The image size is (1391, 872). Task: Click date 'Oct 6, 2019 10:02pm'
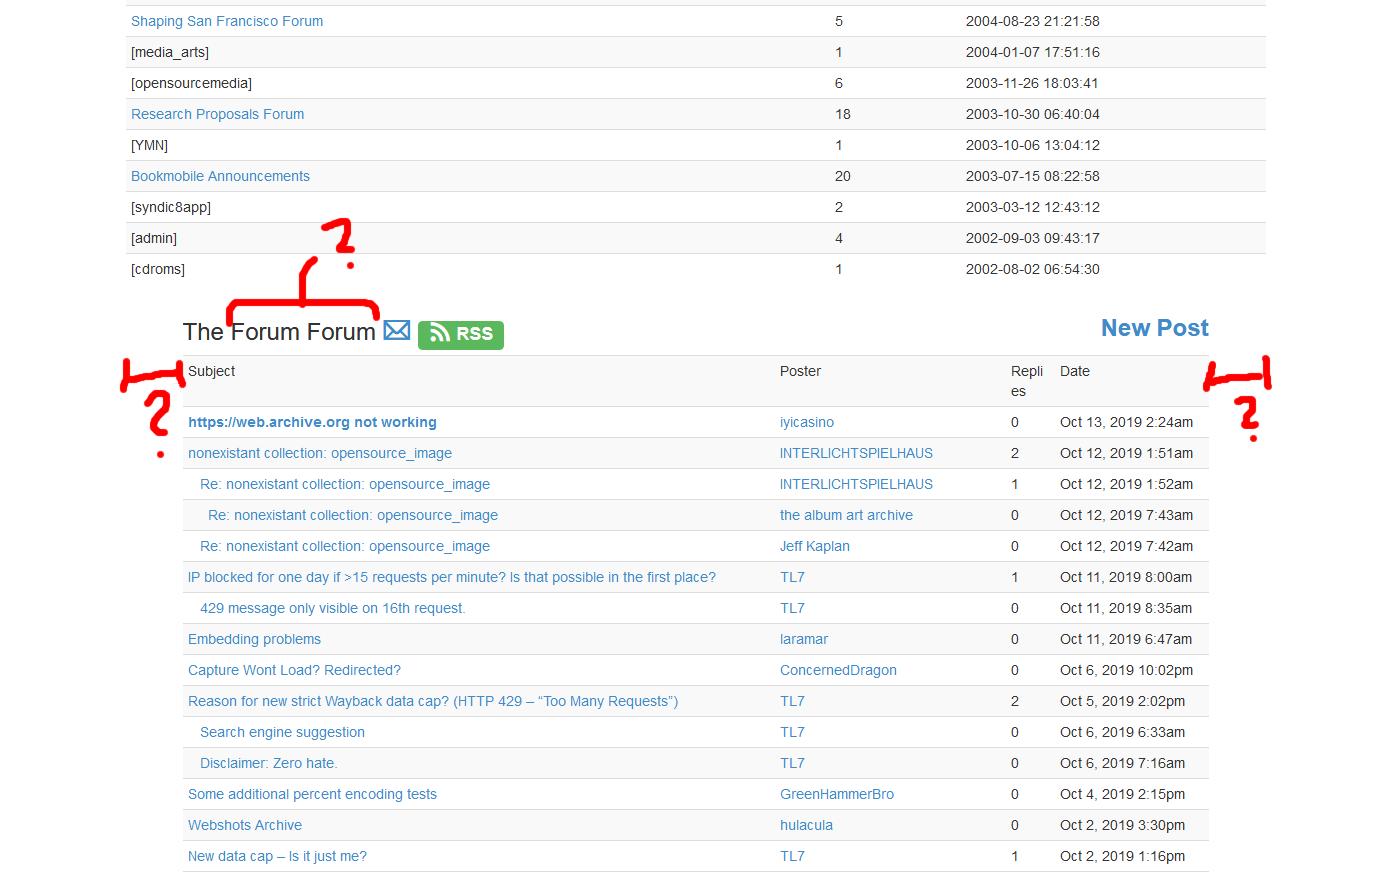click(x=1126, y=670)
